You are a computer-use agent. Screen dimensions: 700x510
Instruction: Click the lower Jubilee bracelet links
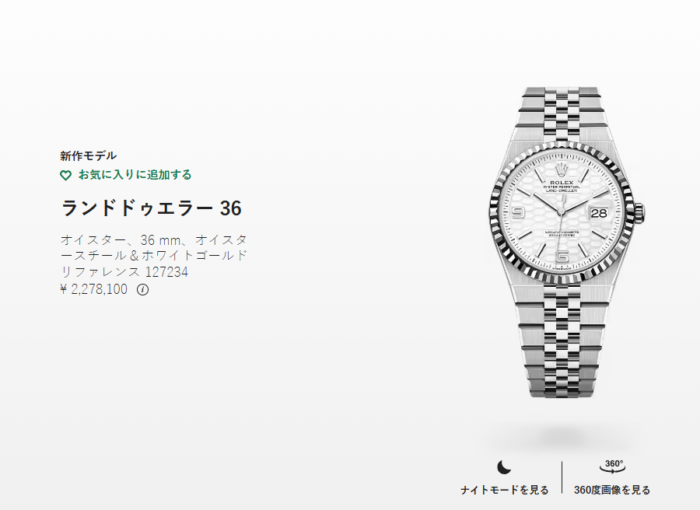click(561, 339)
